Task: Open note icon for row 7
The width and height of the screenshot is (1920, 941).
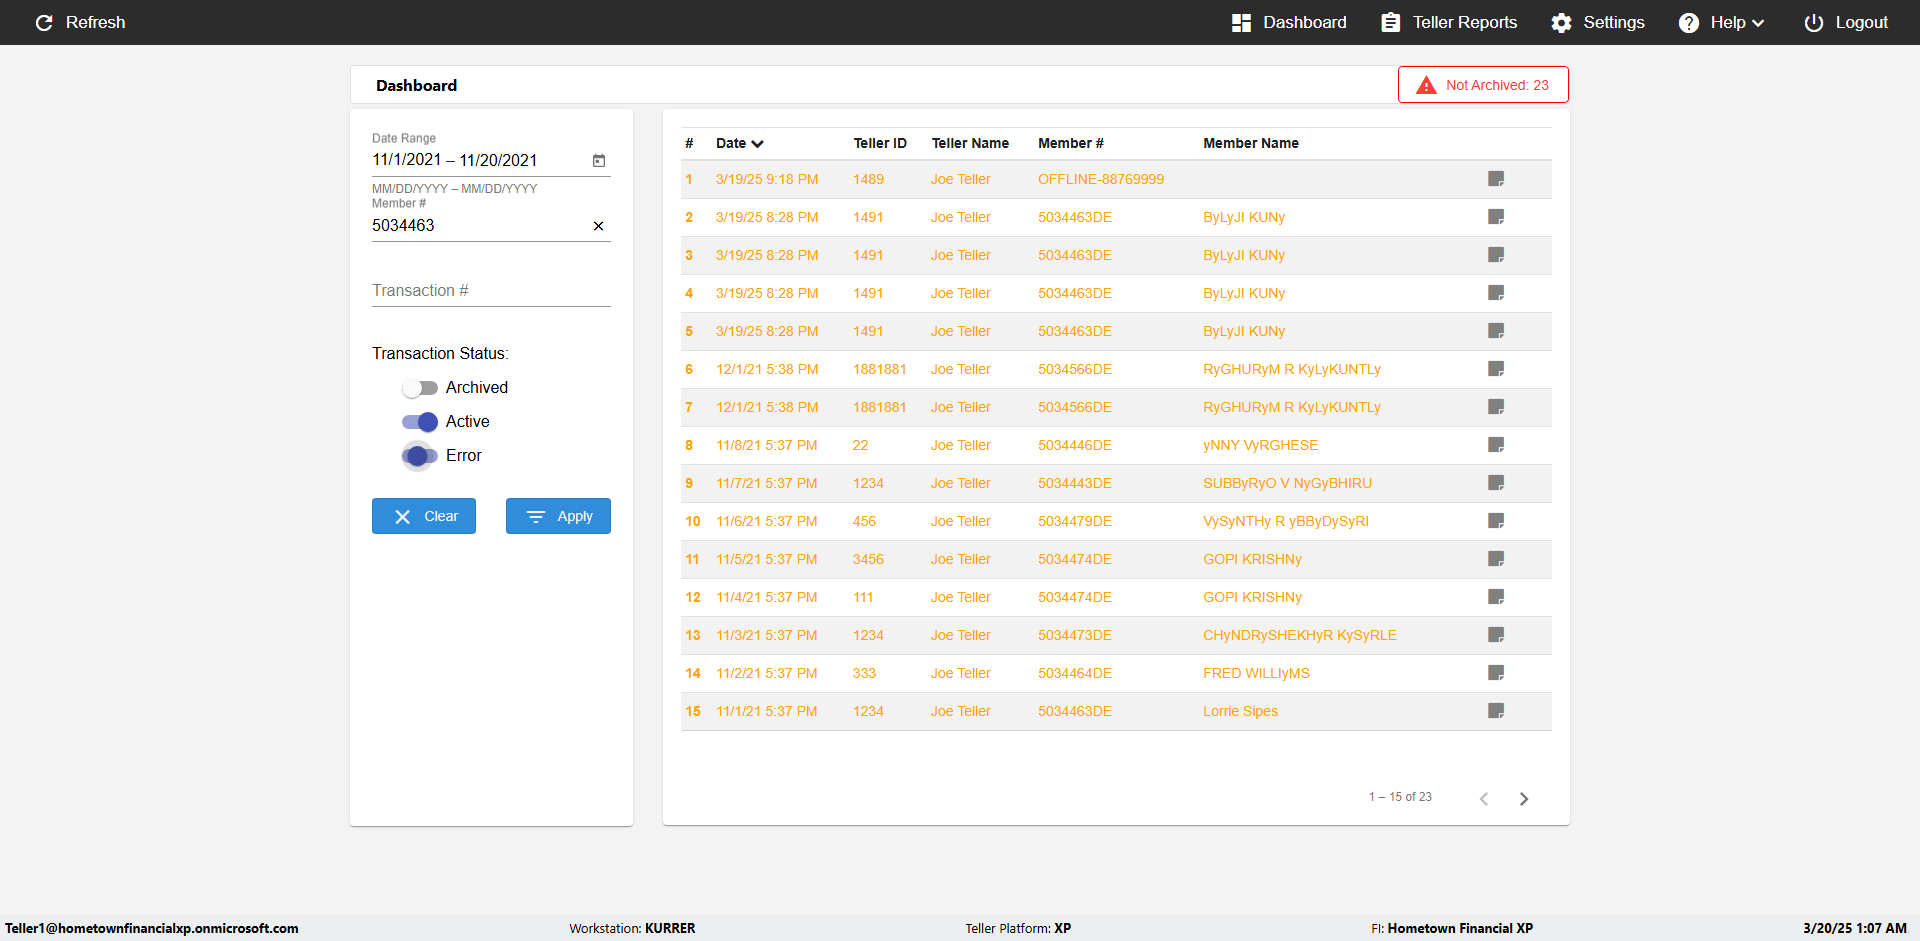Action: pos(1496,407)
